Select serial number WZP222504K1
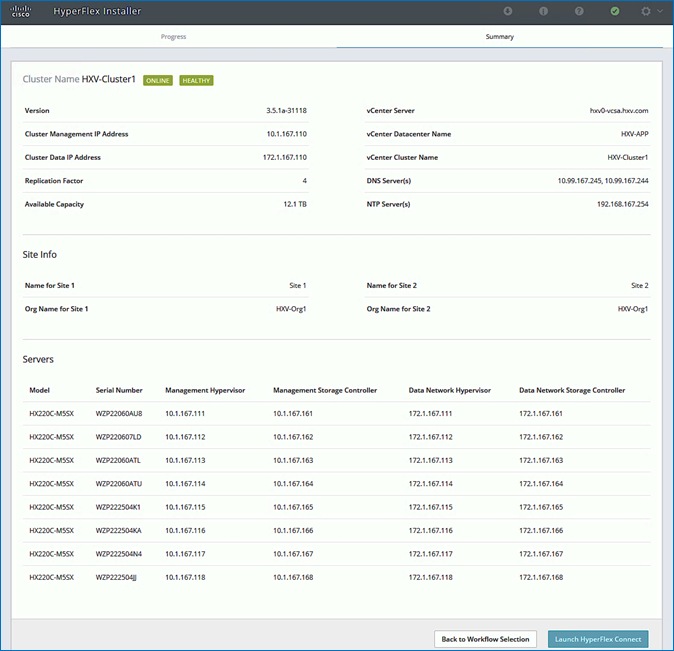 click(x=118, y=507)
